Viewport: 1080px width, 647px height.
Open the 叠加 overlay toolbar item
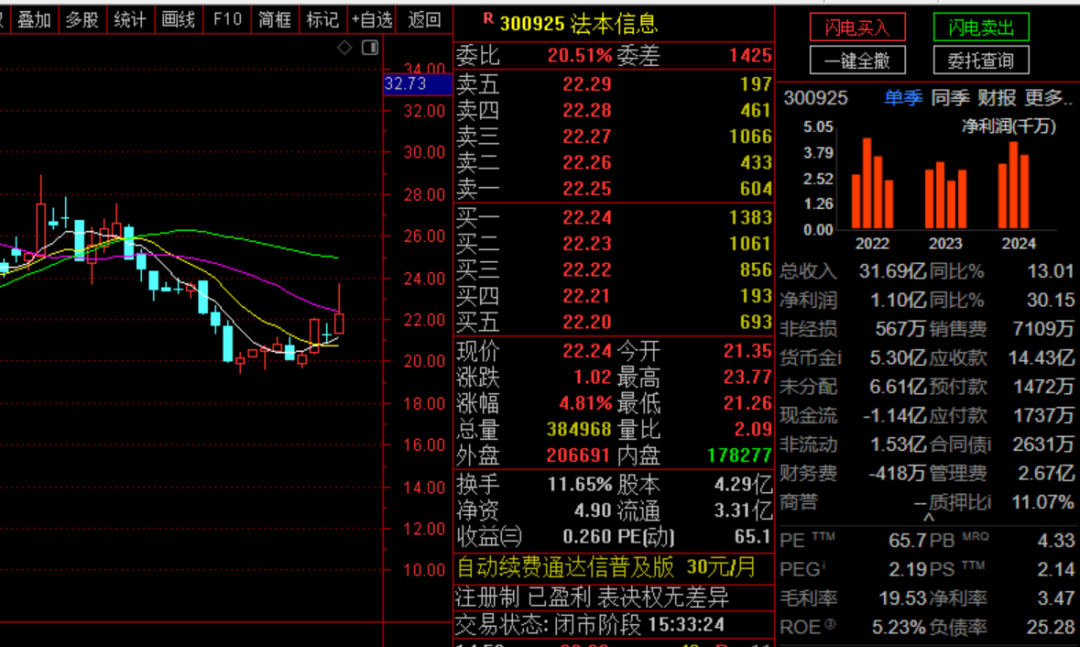coord(34,20)
